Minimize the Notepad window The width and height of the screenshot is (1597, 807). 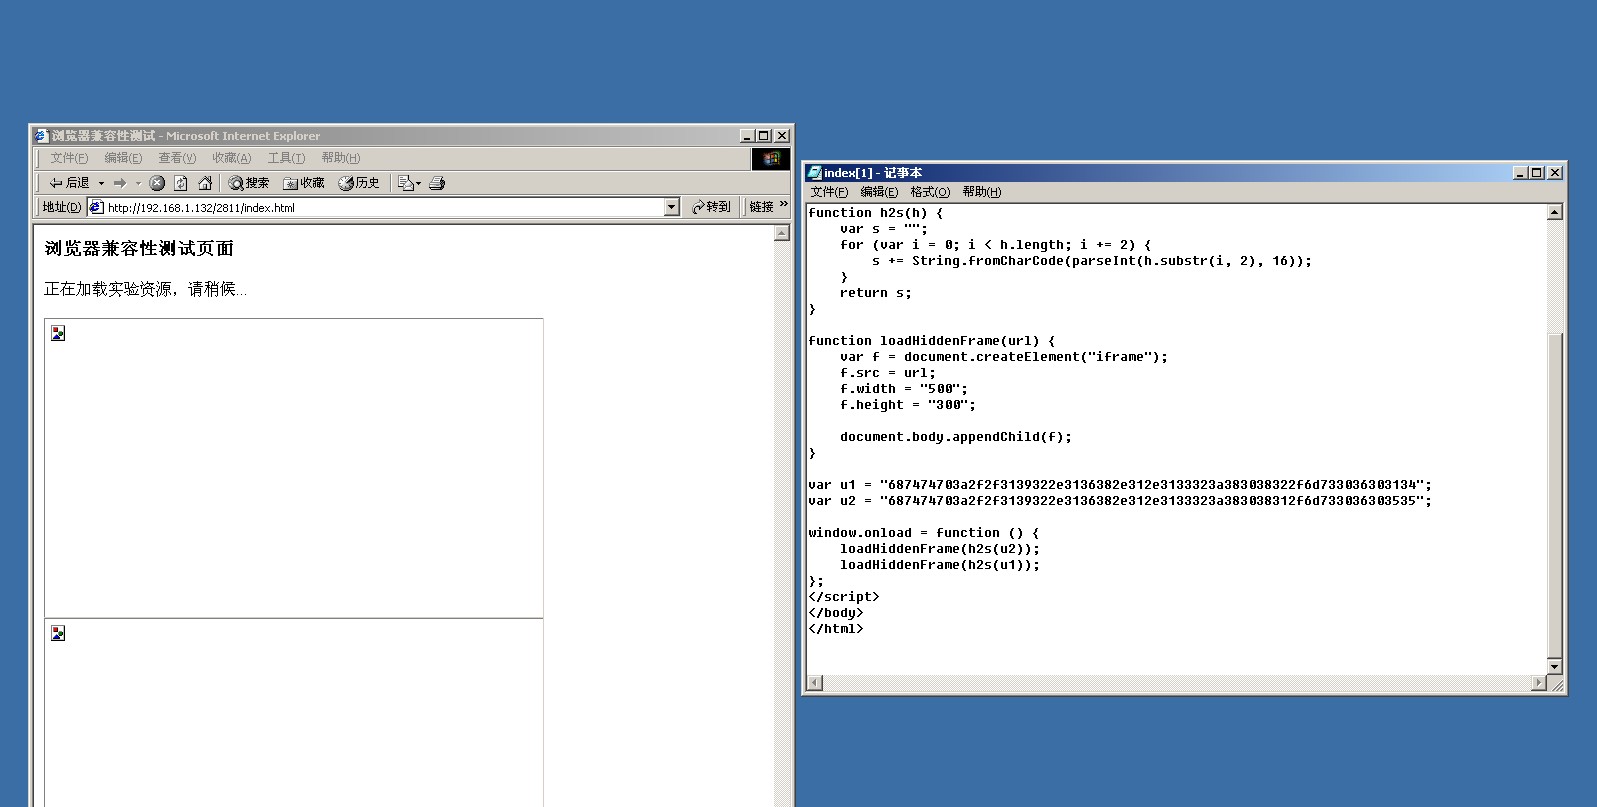click(x=1520, y=173)
